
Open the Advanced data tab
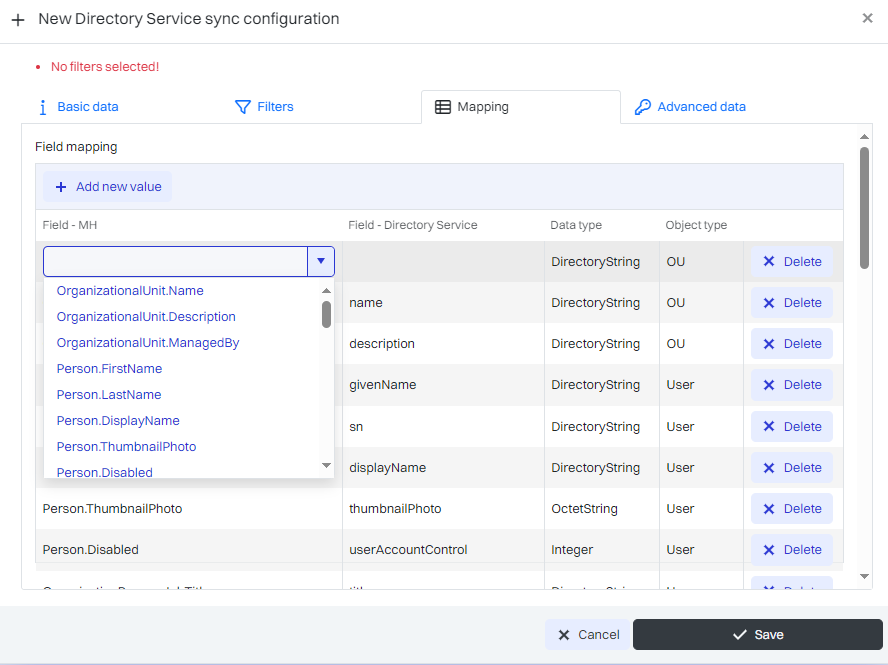(690, 107)
